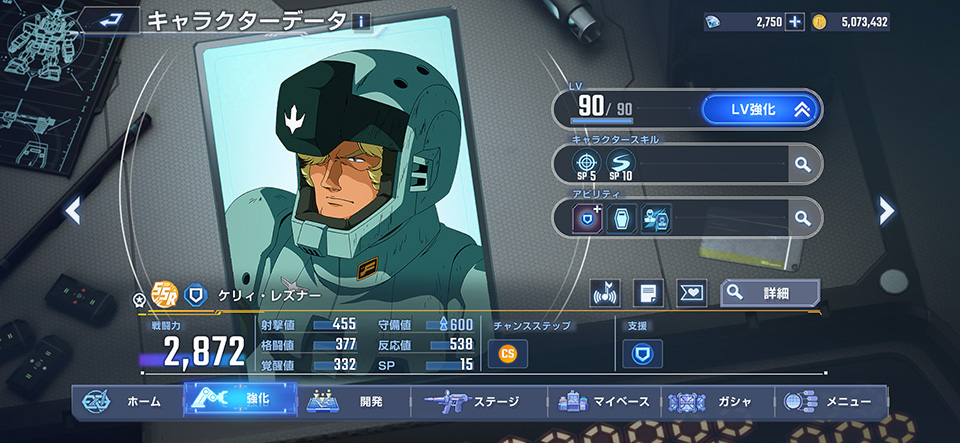
Task: Open the ガシャ tab
Action: [x=718, y=401]
